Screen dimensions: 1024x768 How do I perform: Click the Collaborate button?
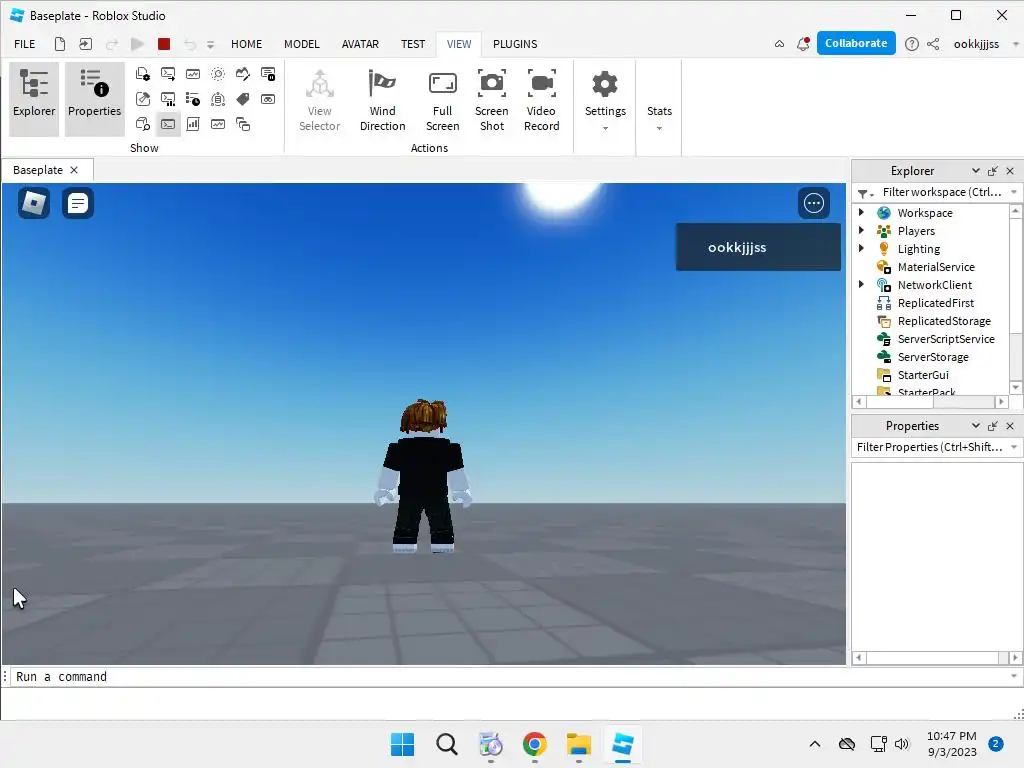(856, 43)
